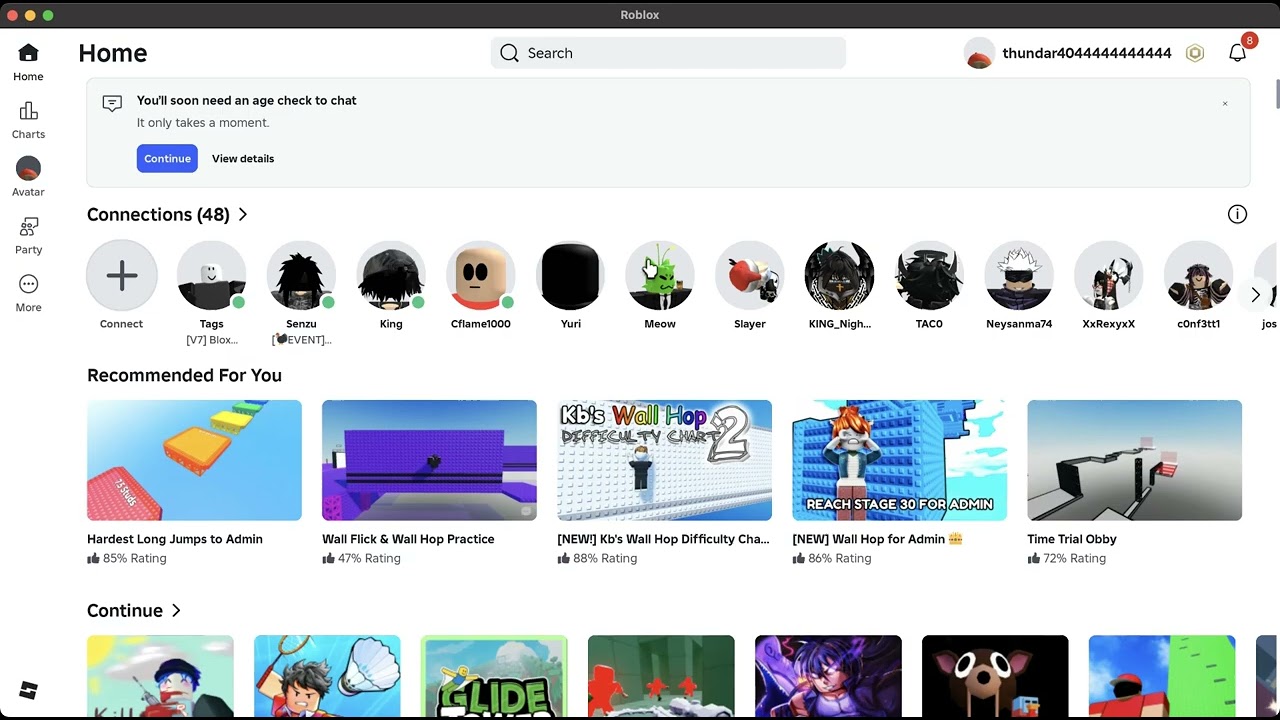
Task: Dismiss the age check banner
Action: point(1224,103)
